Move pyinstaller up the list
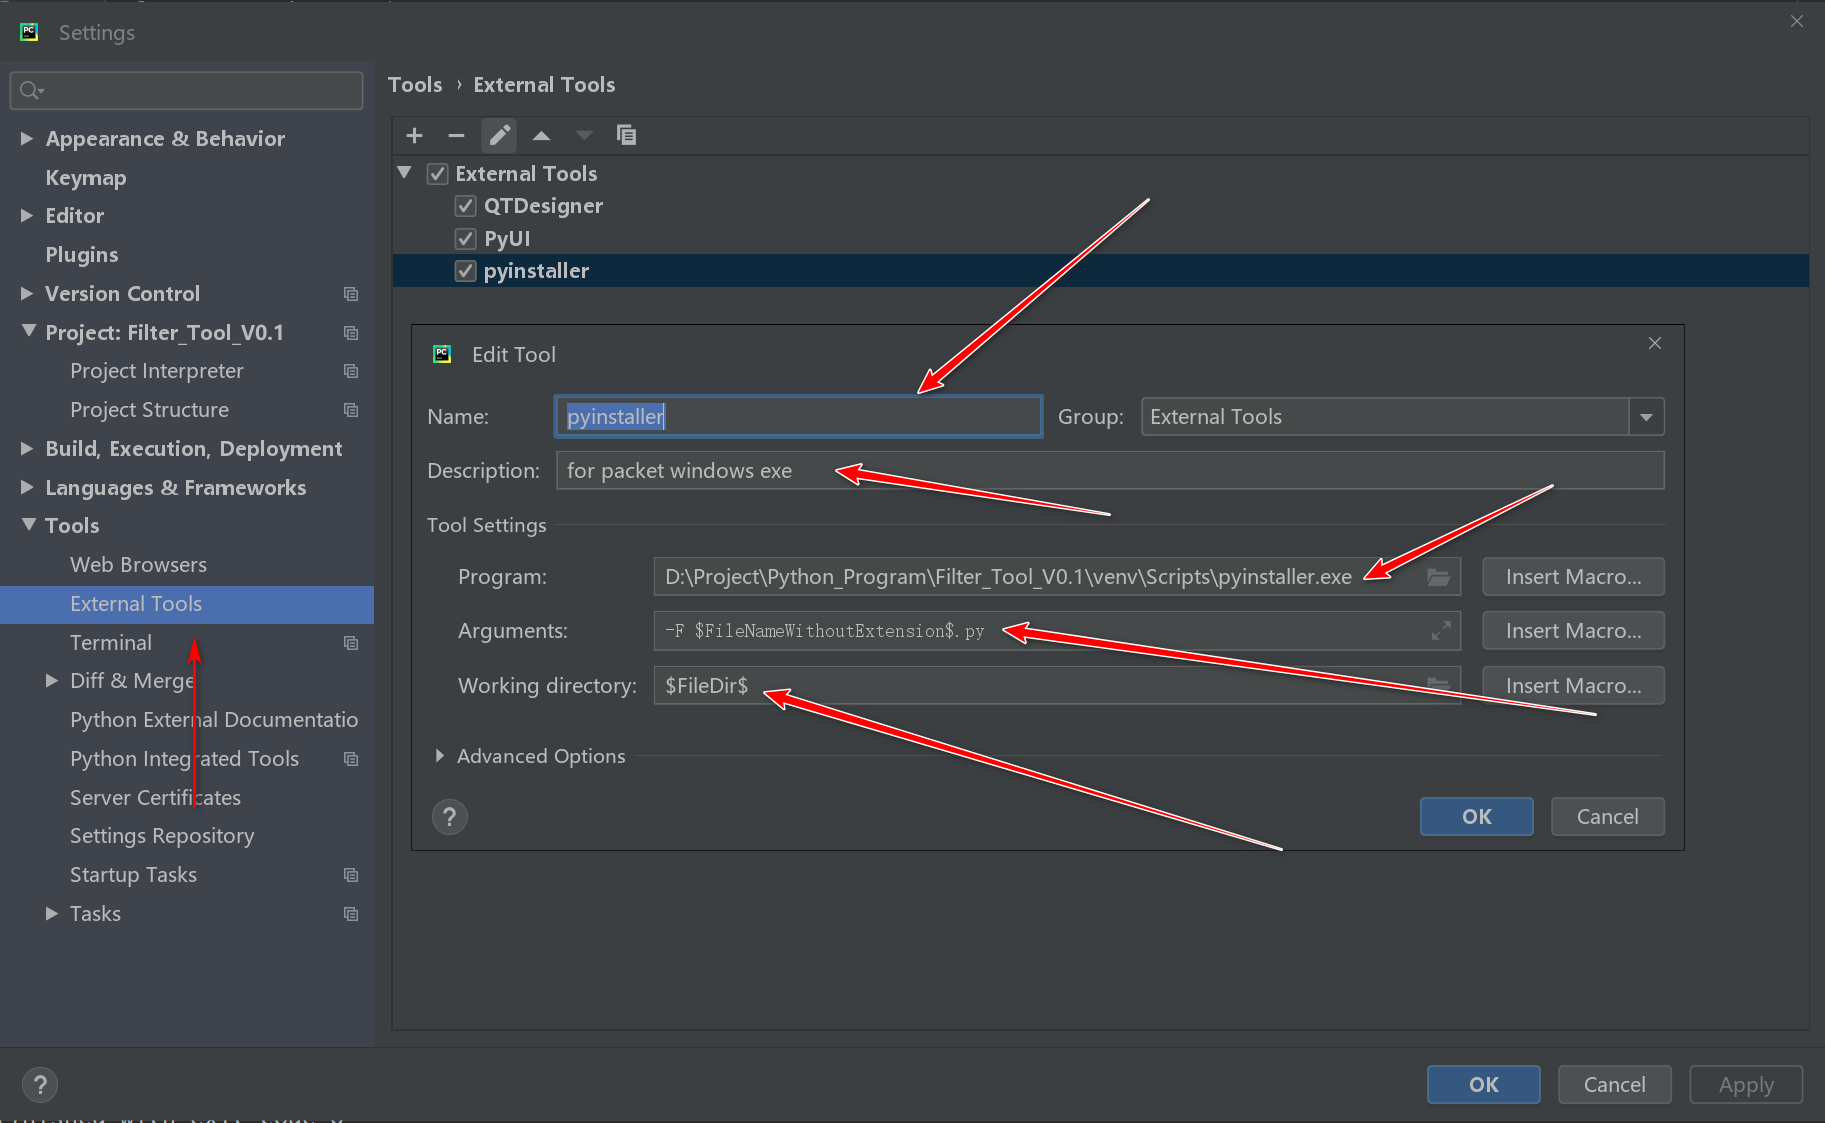This screenshot has height=1123, width=1825. (x=541, y=135)
